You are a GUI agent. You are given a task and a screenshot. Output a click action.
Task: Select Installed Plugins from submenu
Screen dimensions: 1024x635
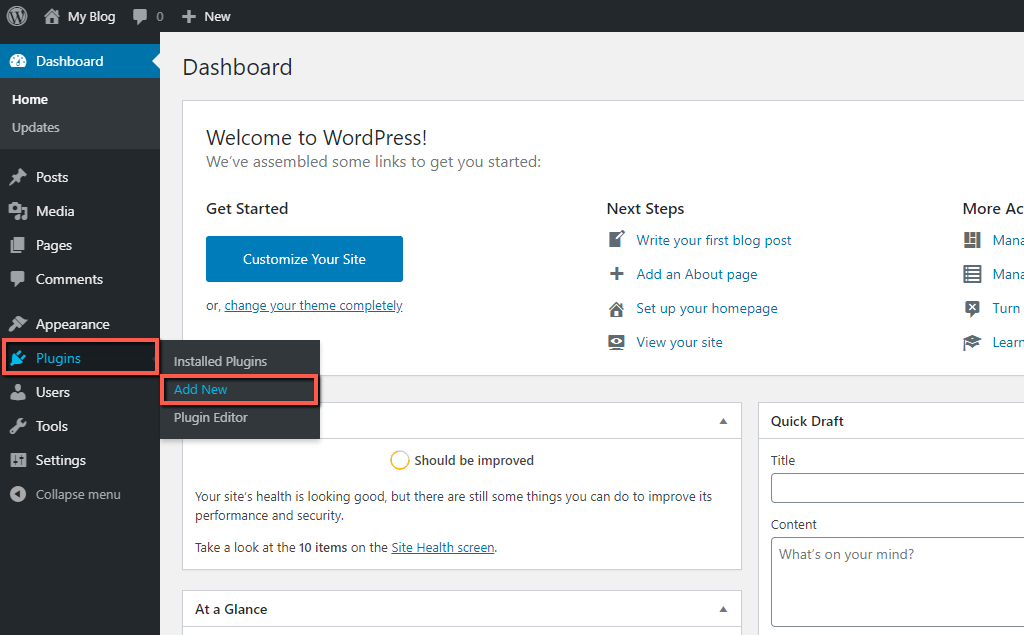coord(220,361)
